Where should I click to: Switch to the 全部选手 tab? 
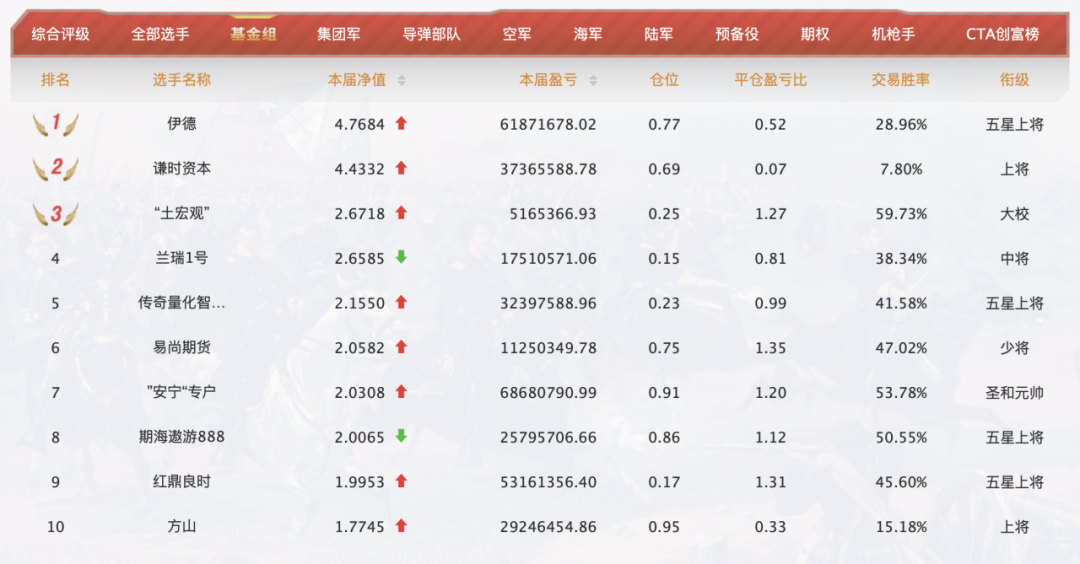160,34
